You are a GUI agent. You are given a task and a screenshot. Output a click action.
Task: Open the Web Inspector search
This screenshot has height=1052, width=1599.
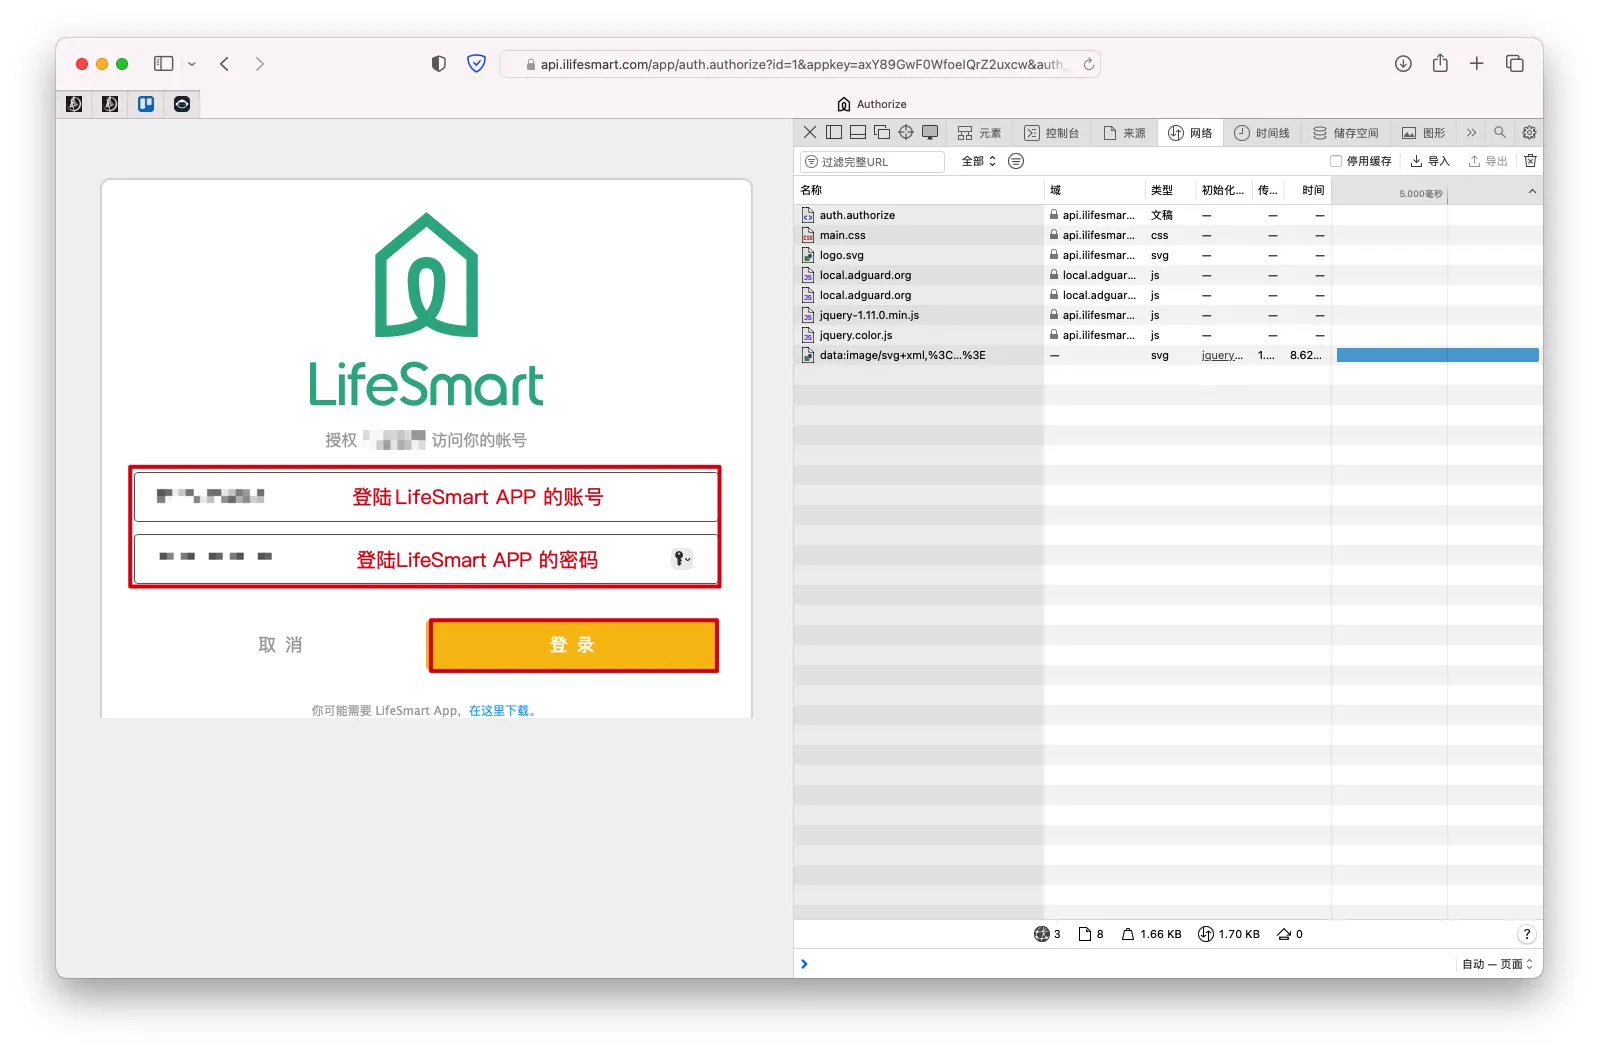[1500, 132]
